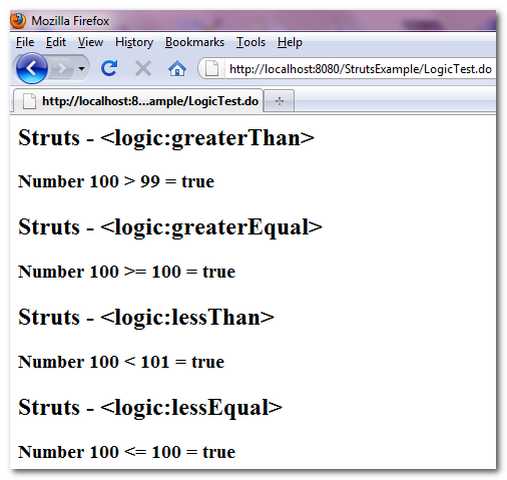Open the View menu
This screenshot has width=507, height=480.
click(x=90, y=42)
